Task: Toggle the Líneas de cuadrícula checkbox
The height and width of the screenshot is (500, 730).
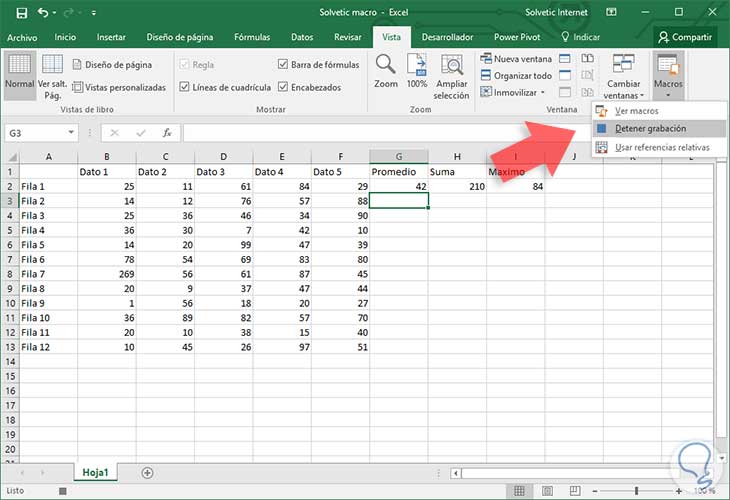Action: click(x=184, y=87)
